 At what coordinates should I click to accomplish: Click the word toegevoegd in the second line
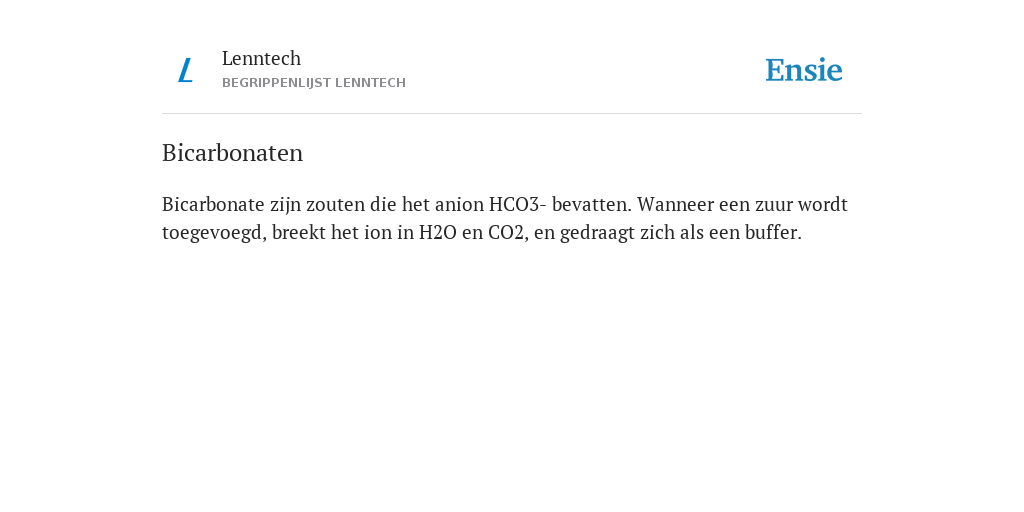click(x=214, y=233)
